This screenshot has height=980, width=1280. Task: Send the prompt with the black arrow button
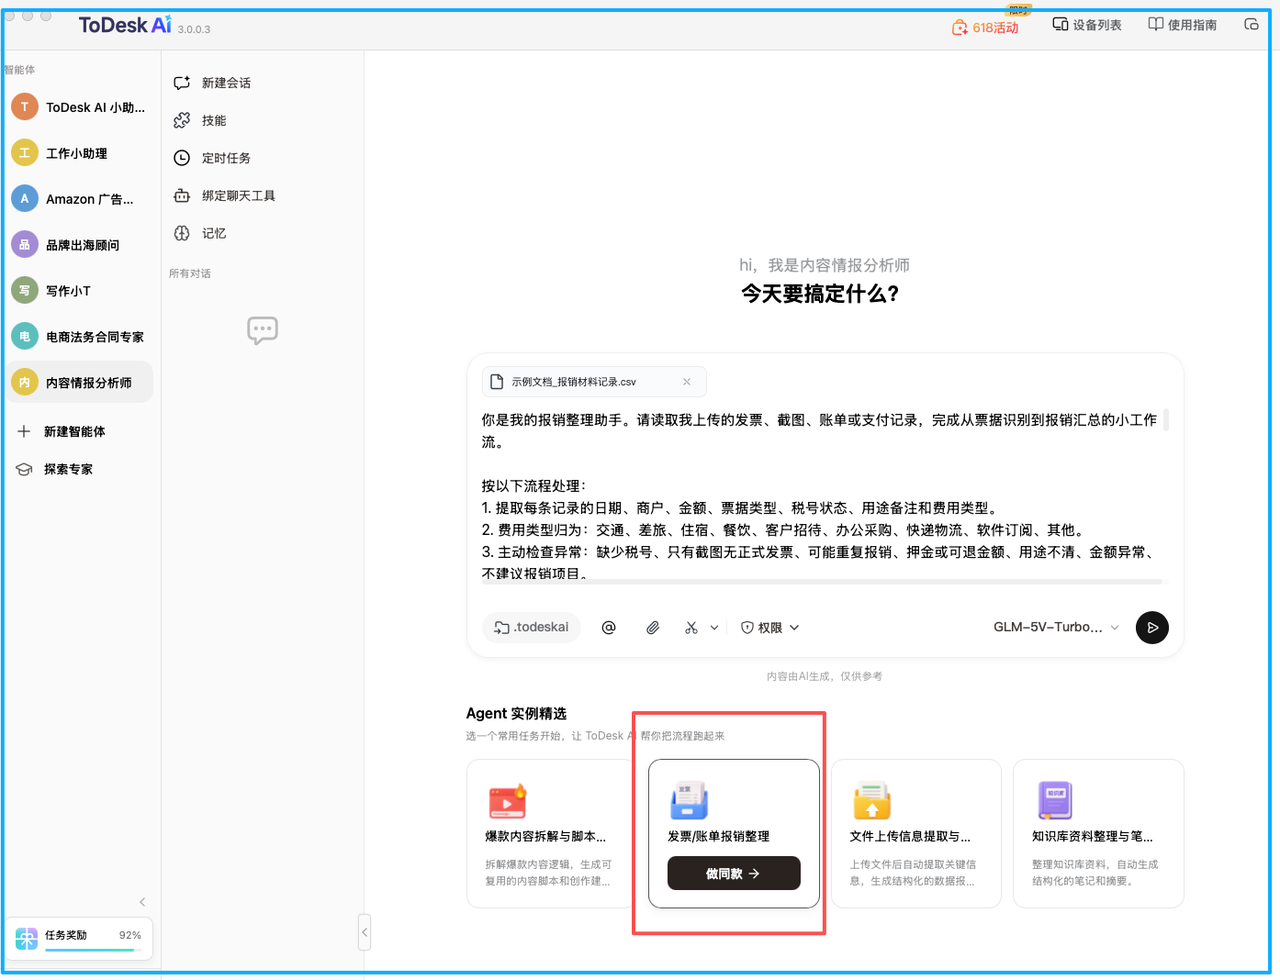click(1152, 627)
